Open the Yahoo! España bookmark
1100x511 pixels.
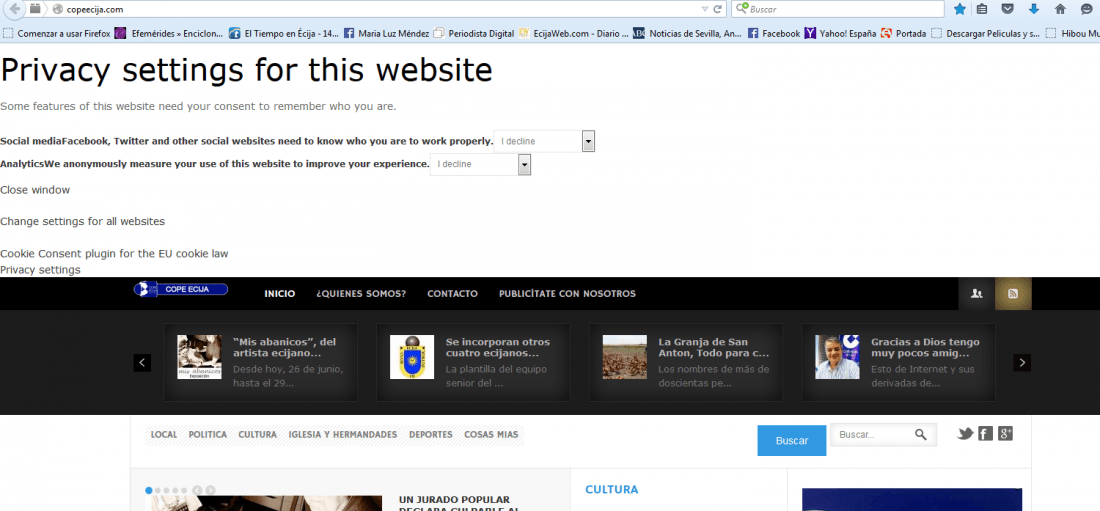840,33
